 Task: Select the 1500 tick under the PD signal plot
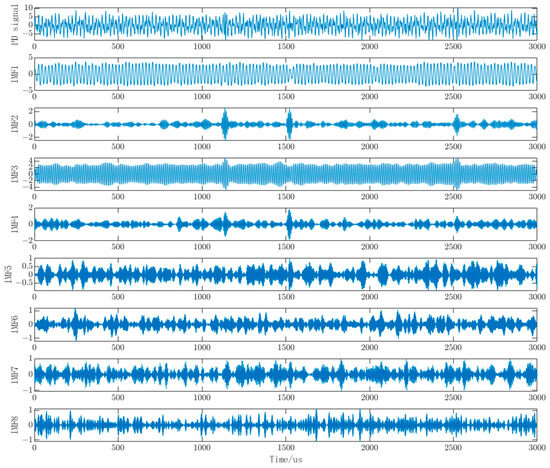[x=286, y=46]
